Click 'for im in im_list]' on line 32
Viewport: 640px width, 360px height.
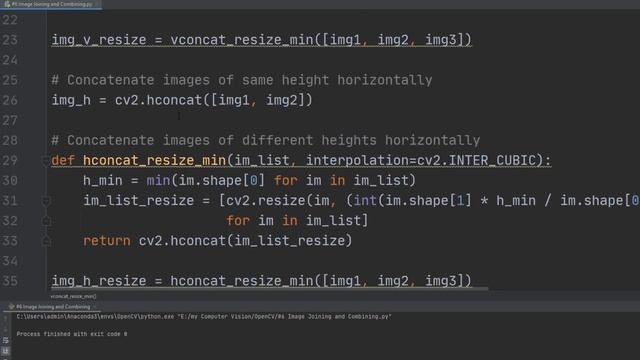pos(298,221)
